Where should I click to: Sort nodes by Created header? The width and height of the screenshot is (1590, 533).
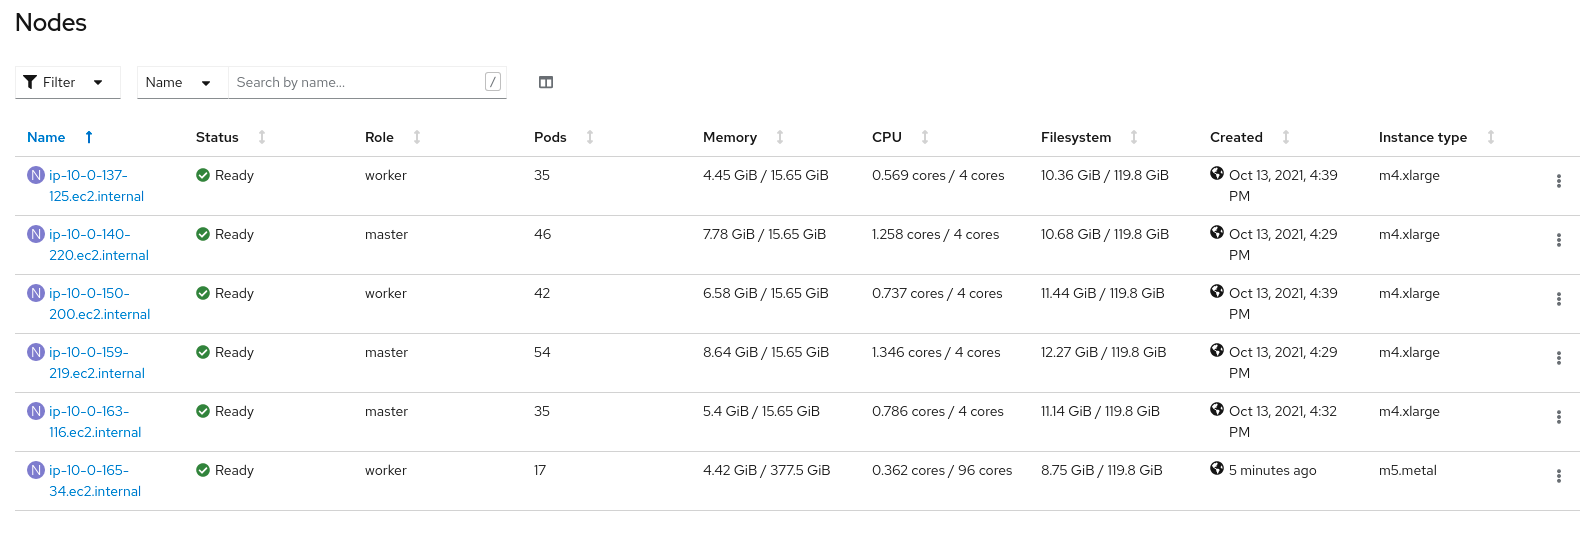pyautogui.click(x=1236, y=137)
